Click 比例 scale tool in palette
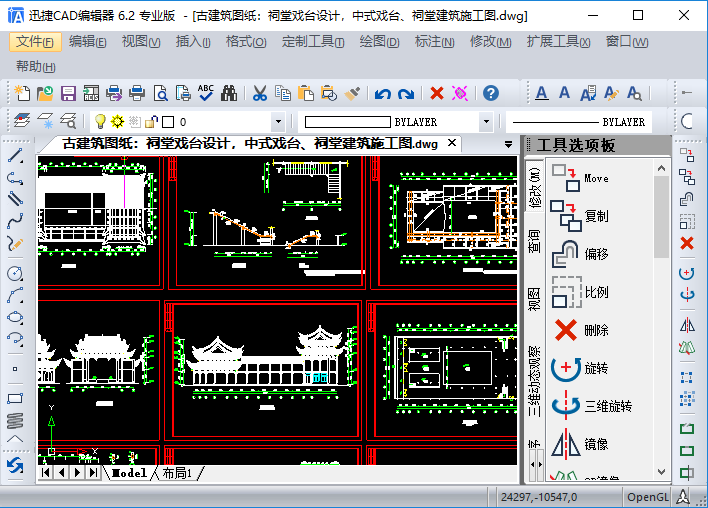 coord(580,292)
